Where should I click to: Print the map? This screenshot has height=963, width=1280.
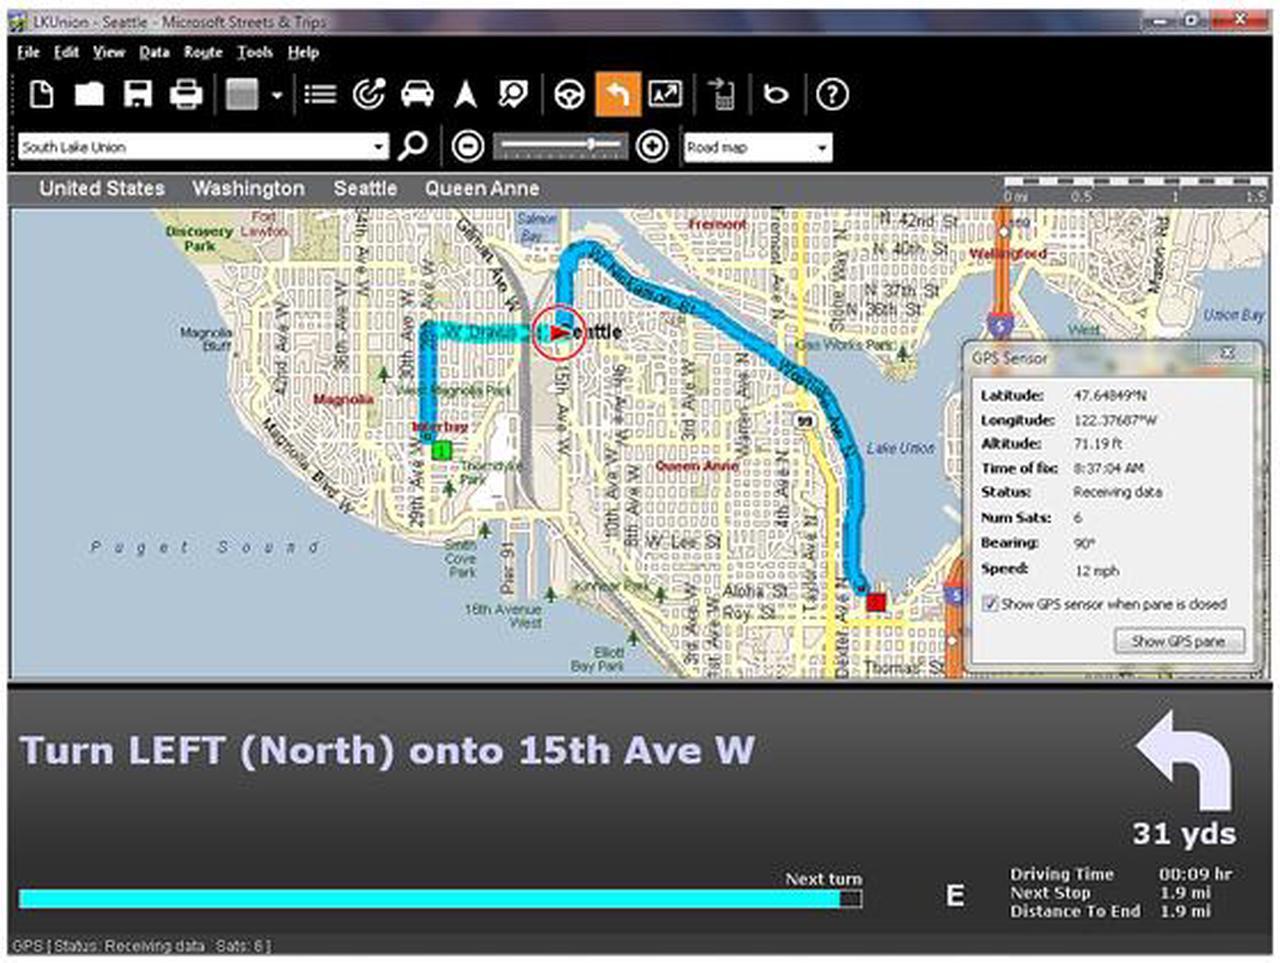pos(186,94)
